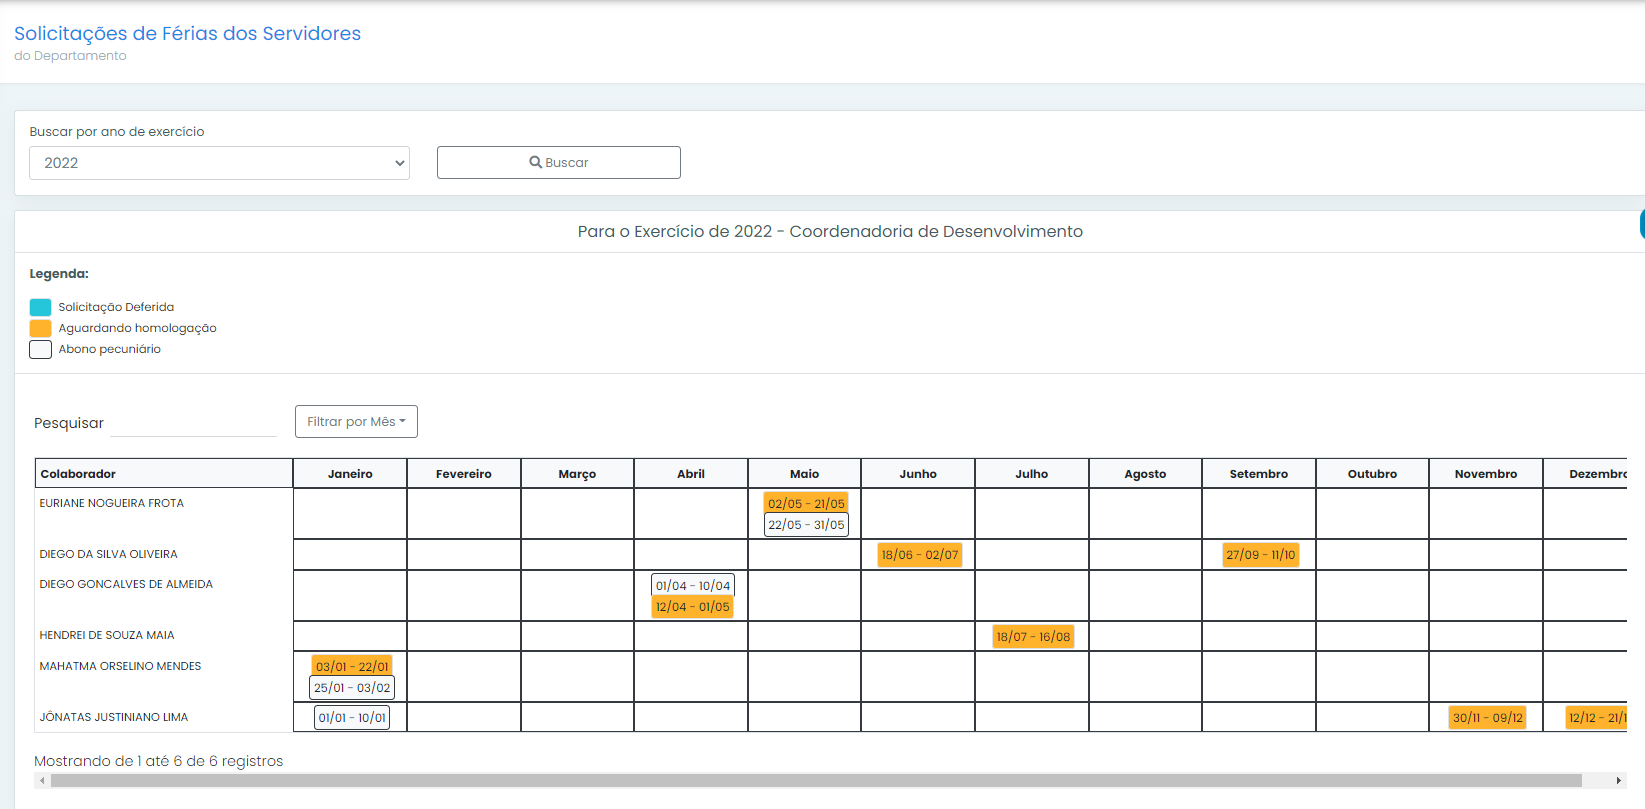Image resolution: width=1645 pixels, height=809 pixels.
Task: Click the name JÔNATAS JUSTINIANO LIMA
Action: [x=114, y=717]
